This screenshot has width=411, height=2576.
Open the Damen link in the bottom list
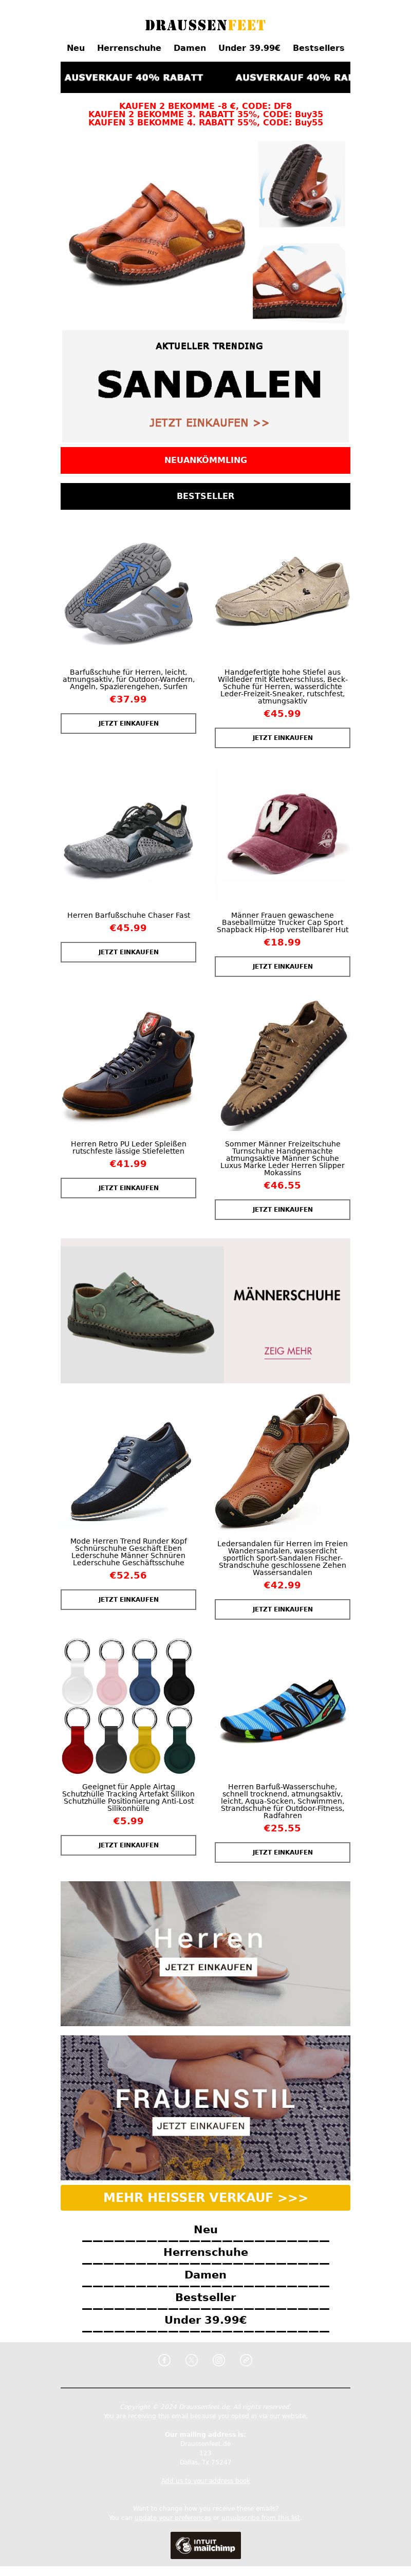(x=205, y=2275)
